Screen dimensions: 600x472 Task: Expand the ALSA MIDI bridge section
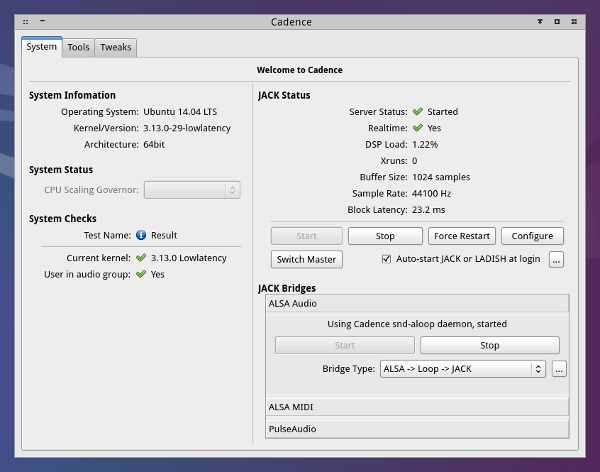(417, 407)
